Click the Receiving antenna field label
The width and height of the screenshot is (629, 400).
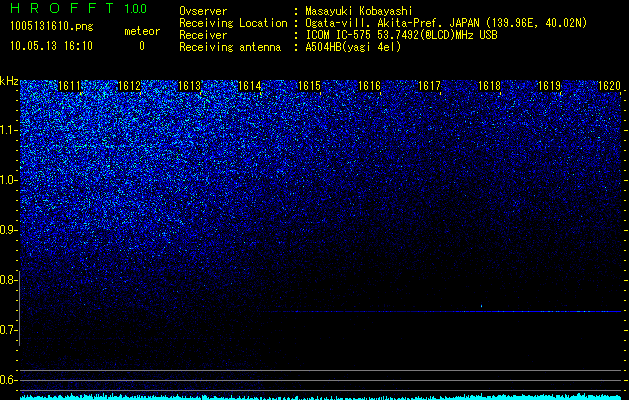(x=230, y=47)
